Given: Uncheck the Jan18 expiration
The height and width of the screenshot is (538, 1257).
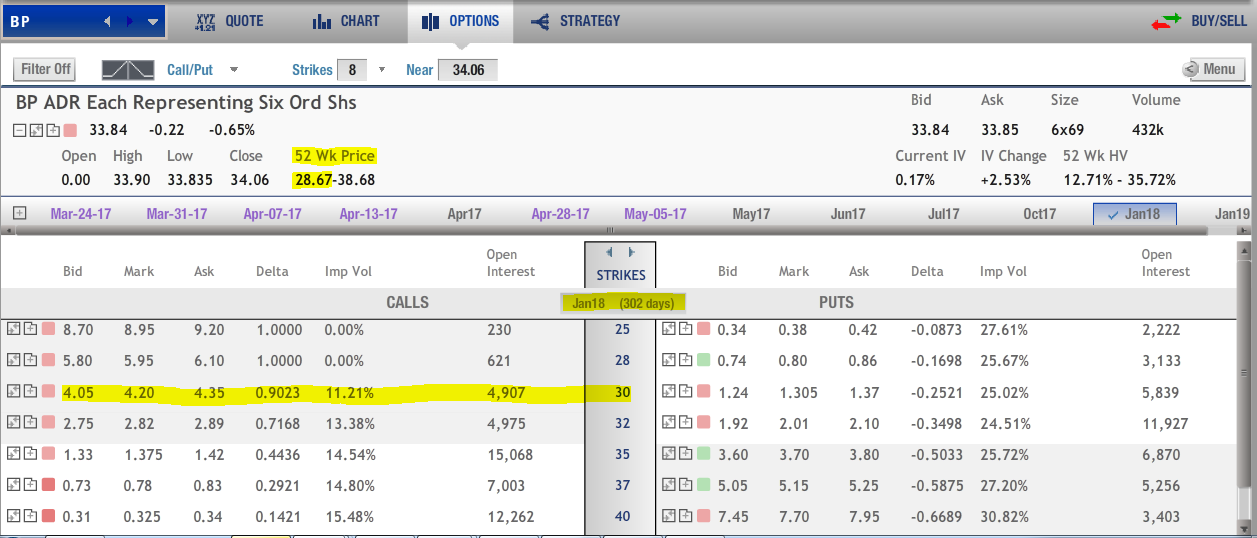Looking at the screenshot, I should click(1135, 214).
